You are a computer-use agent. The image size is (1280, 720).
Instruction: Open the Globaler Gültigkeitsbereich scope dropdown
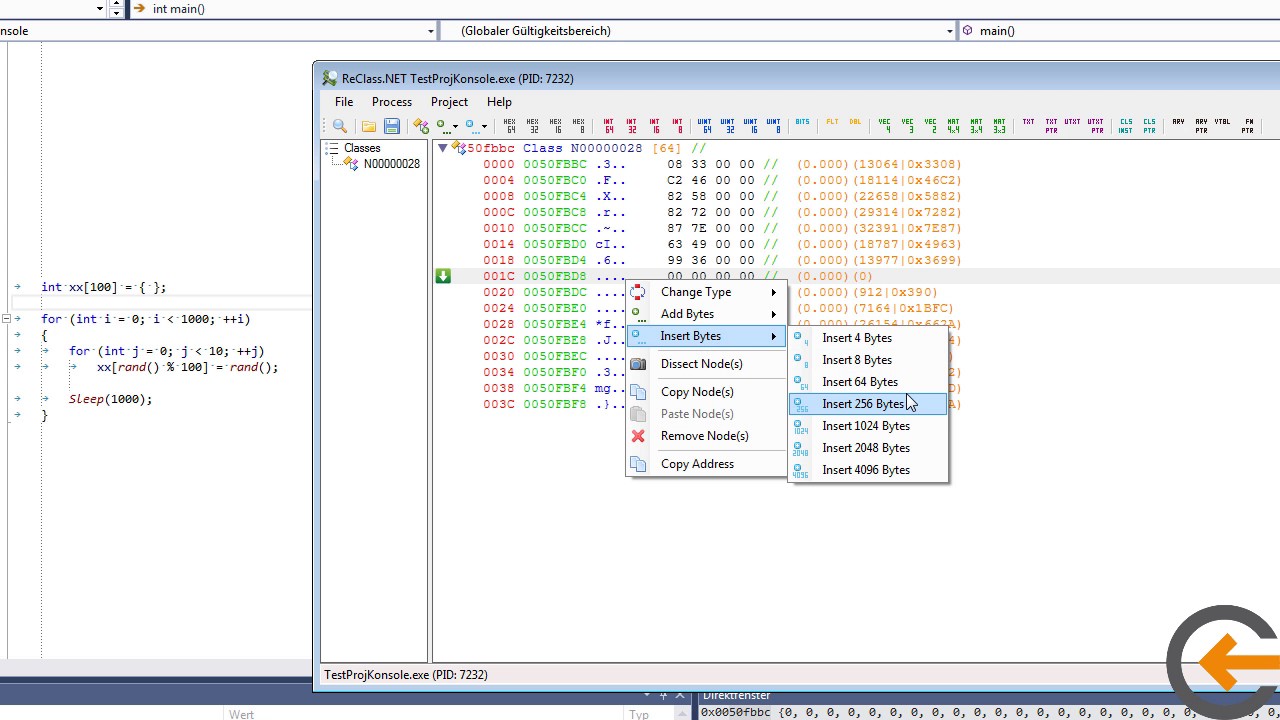[949, 31]
